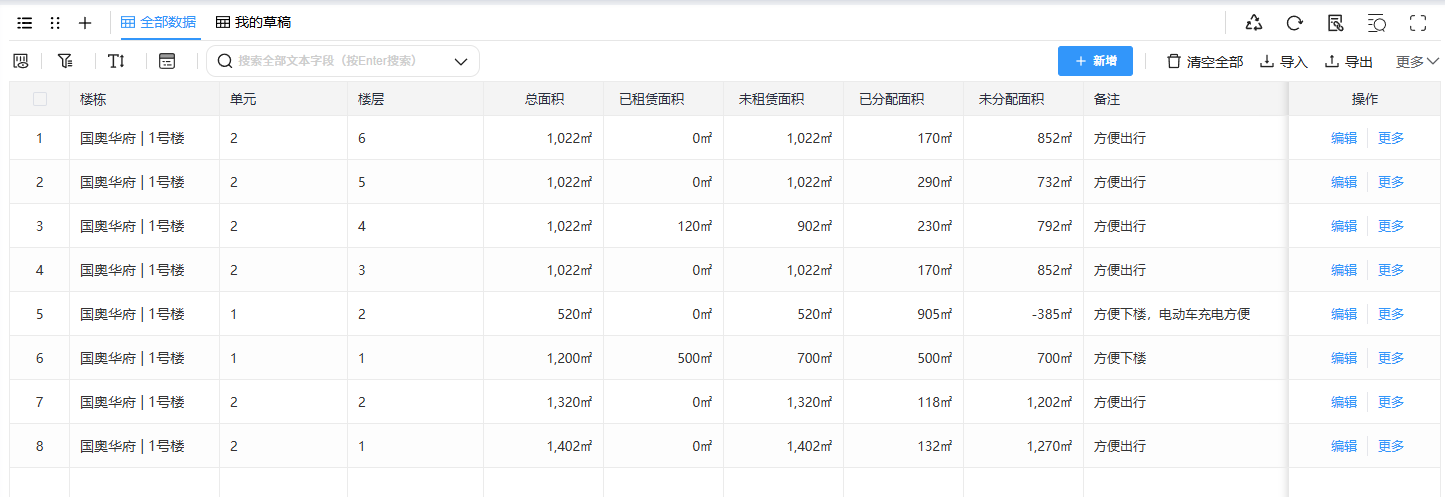Click the refresh data icon
The width and height of the screenshot is (1445, 497).
click(x=1294, y=22)
